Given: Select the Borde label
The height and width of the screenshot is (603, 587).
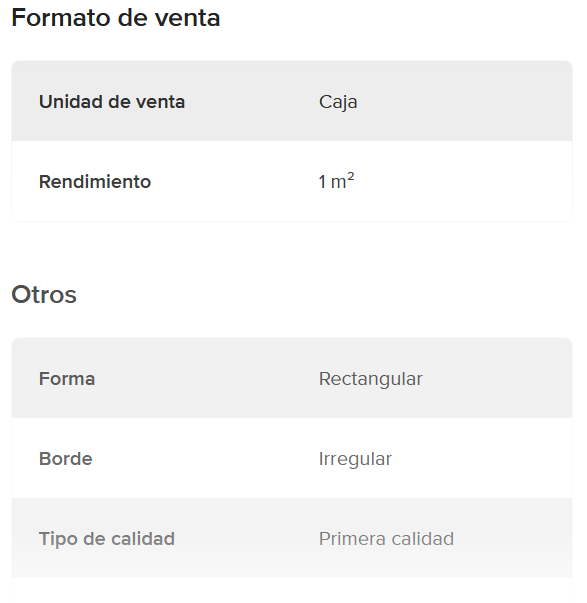Looking at the screenshot, I should (66, 459).
